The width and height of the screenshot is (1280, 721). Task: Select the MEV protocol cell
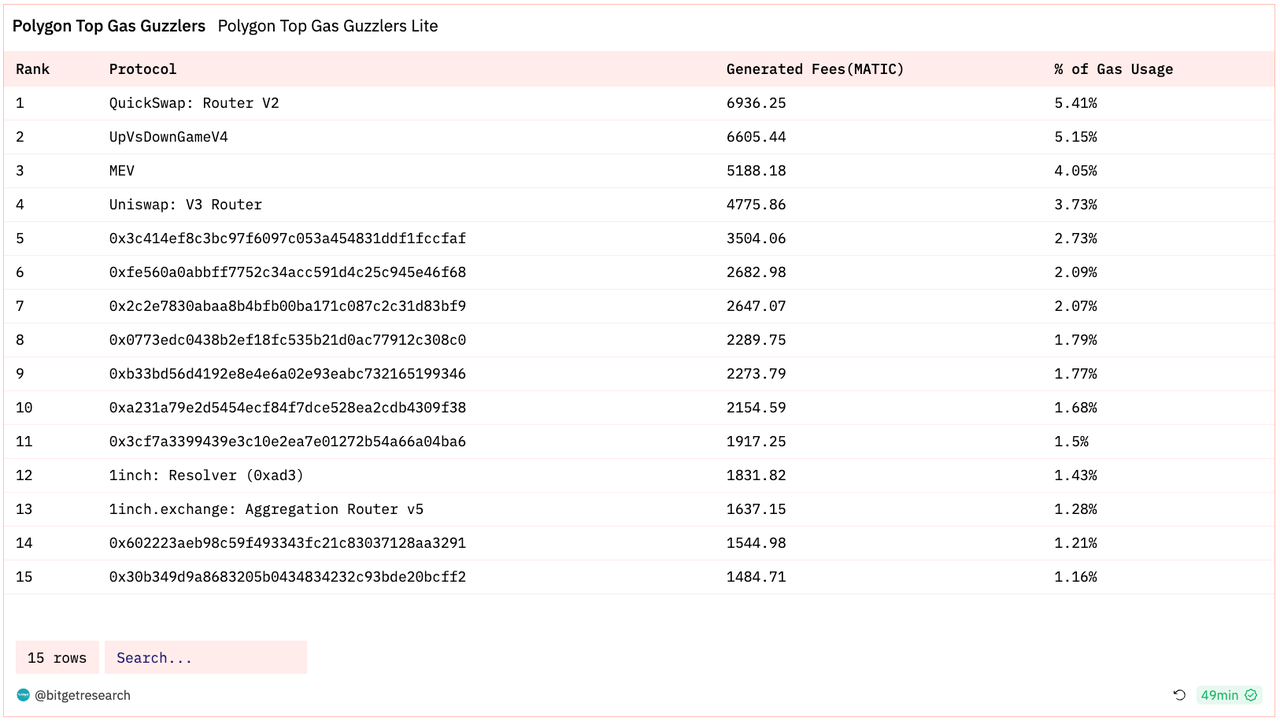point(122,171)
